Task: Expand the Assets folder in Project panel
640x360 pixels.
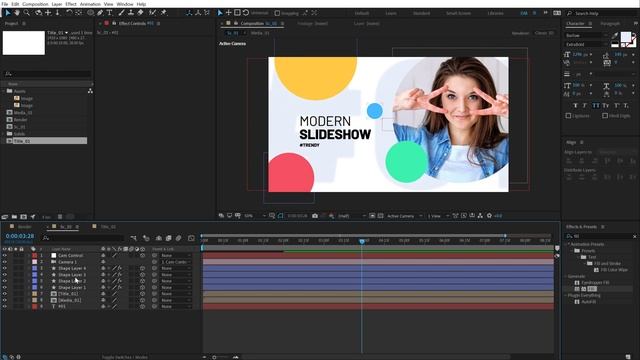Action: [4, 91]
